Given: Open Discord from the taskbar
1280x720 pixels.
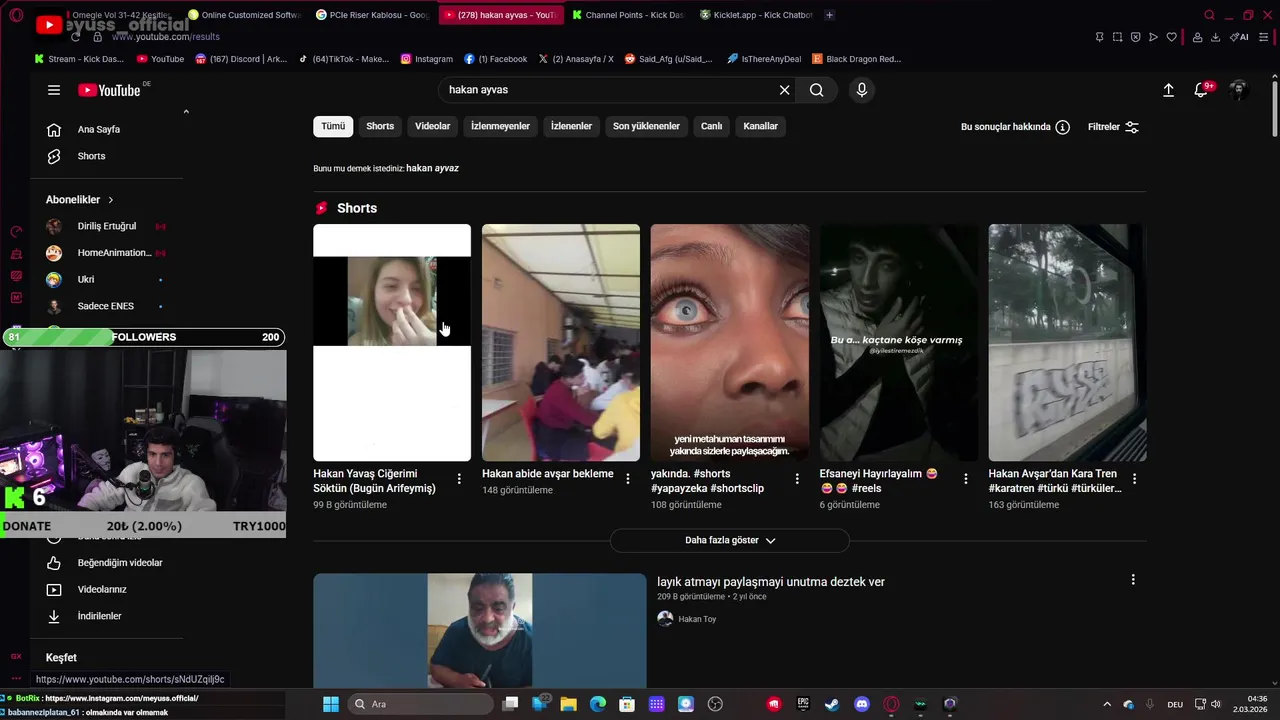Looking at the screenshot, I should [x=862, y=704].
